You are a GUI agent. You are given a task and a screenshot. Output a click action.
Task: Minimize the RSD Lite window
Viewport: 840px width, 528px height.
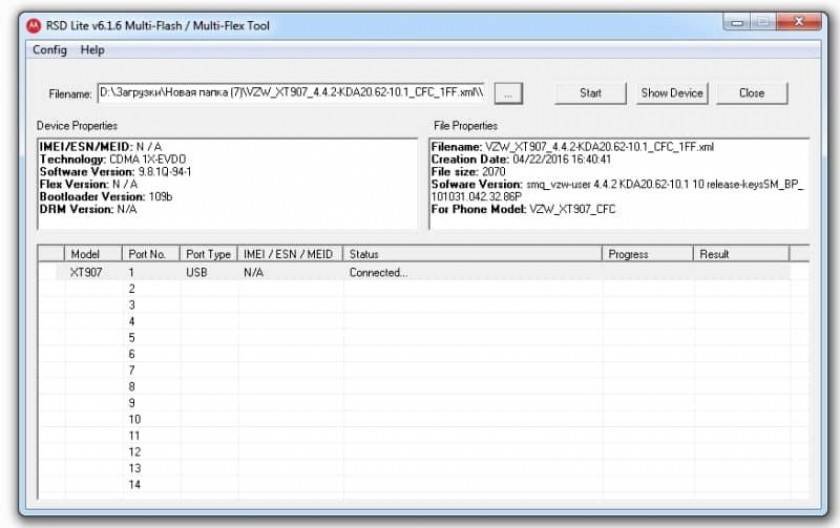pyautogui.click(x=738, y=23)
